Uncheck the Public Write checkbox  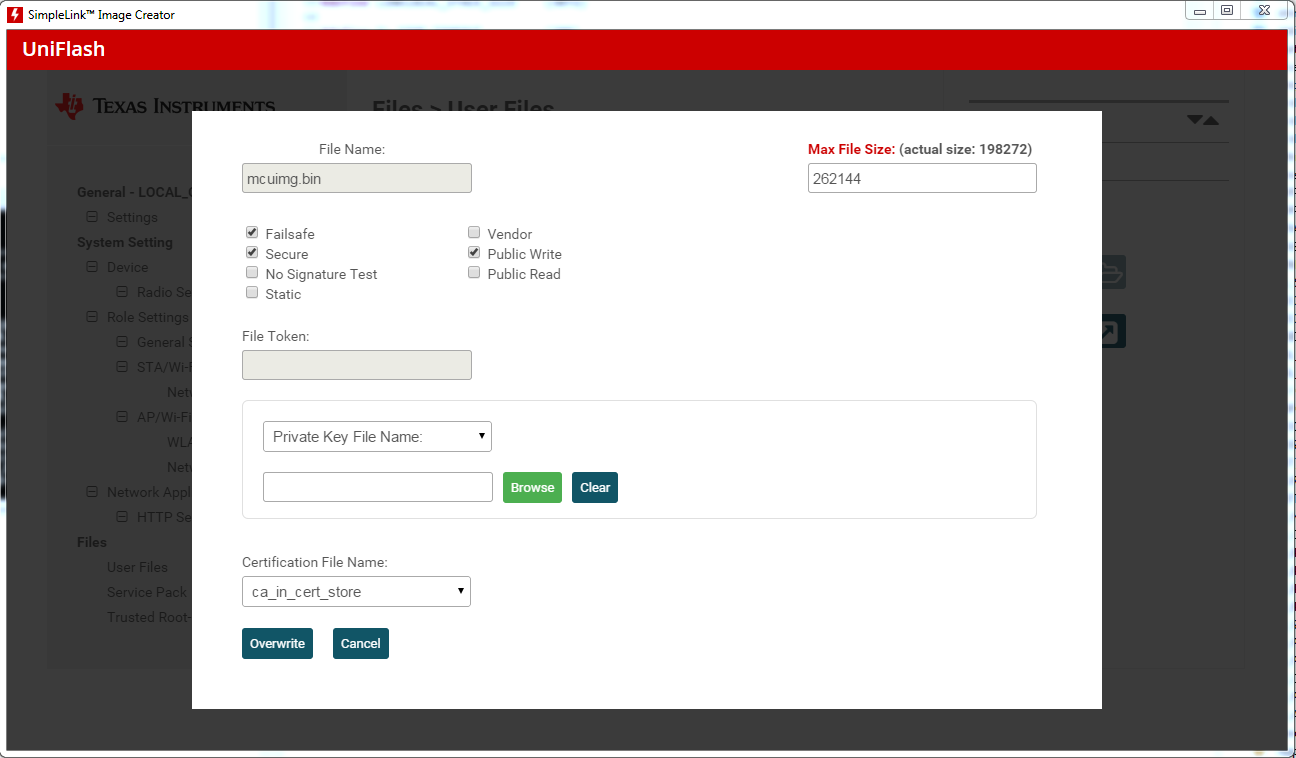pyautogui.click(x=474, y=253)
